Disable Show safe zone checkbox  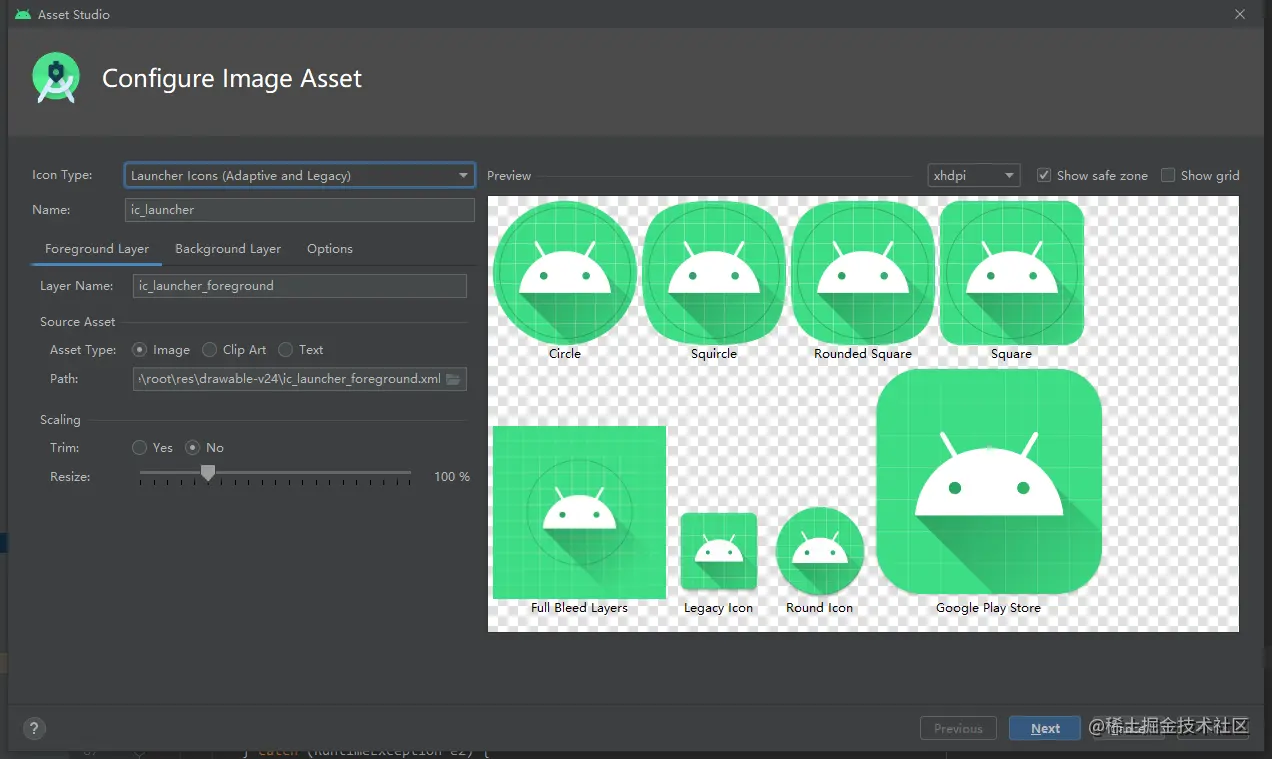point(1044,175)
